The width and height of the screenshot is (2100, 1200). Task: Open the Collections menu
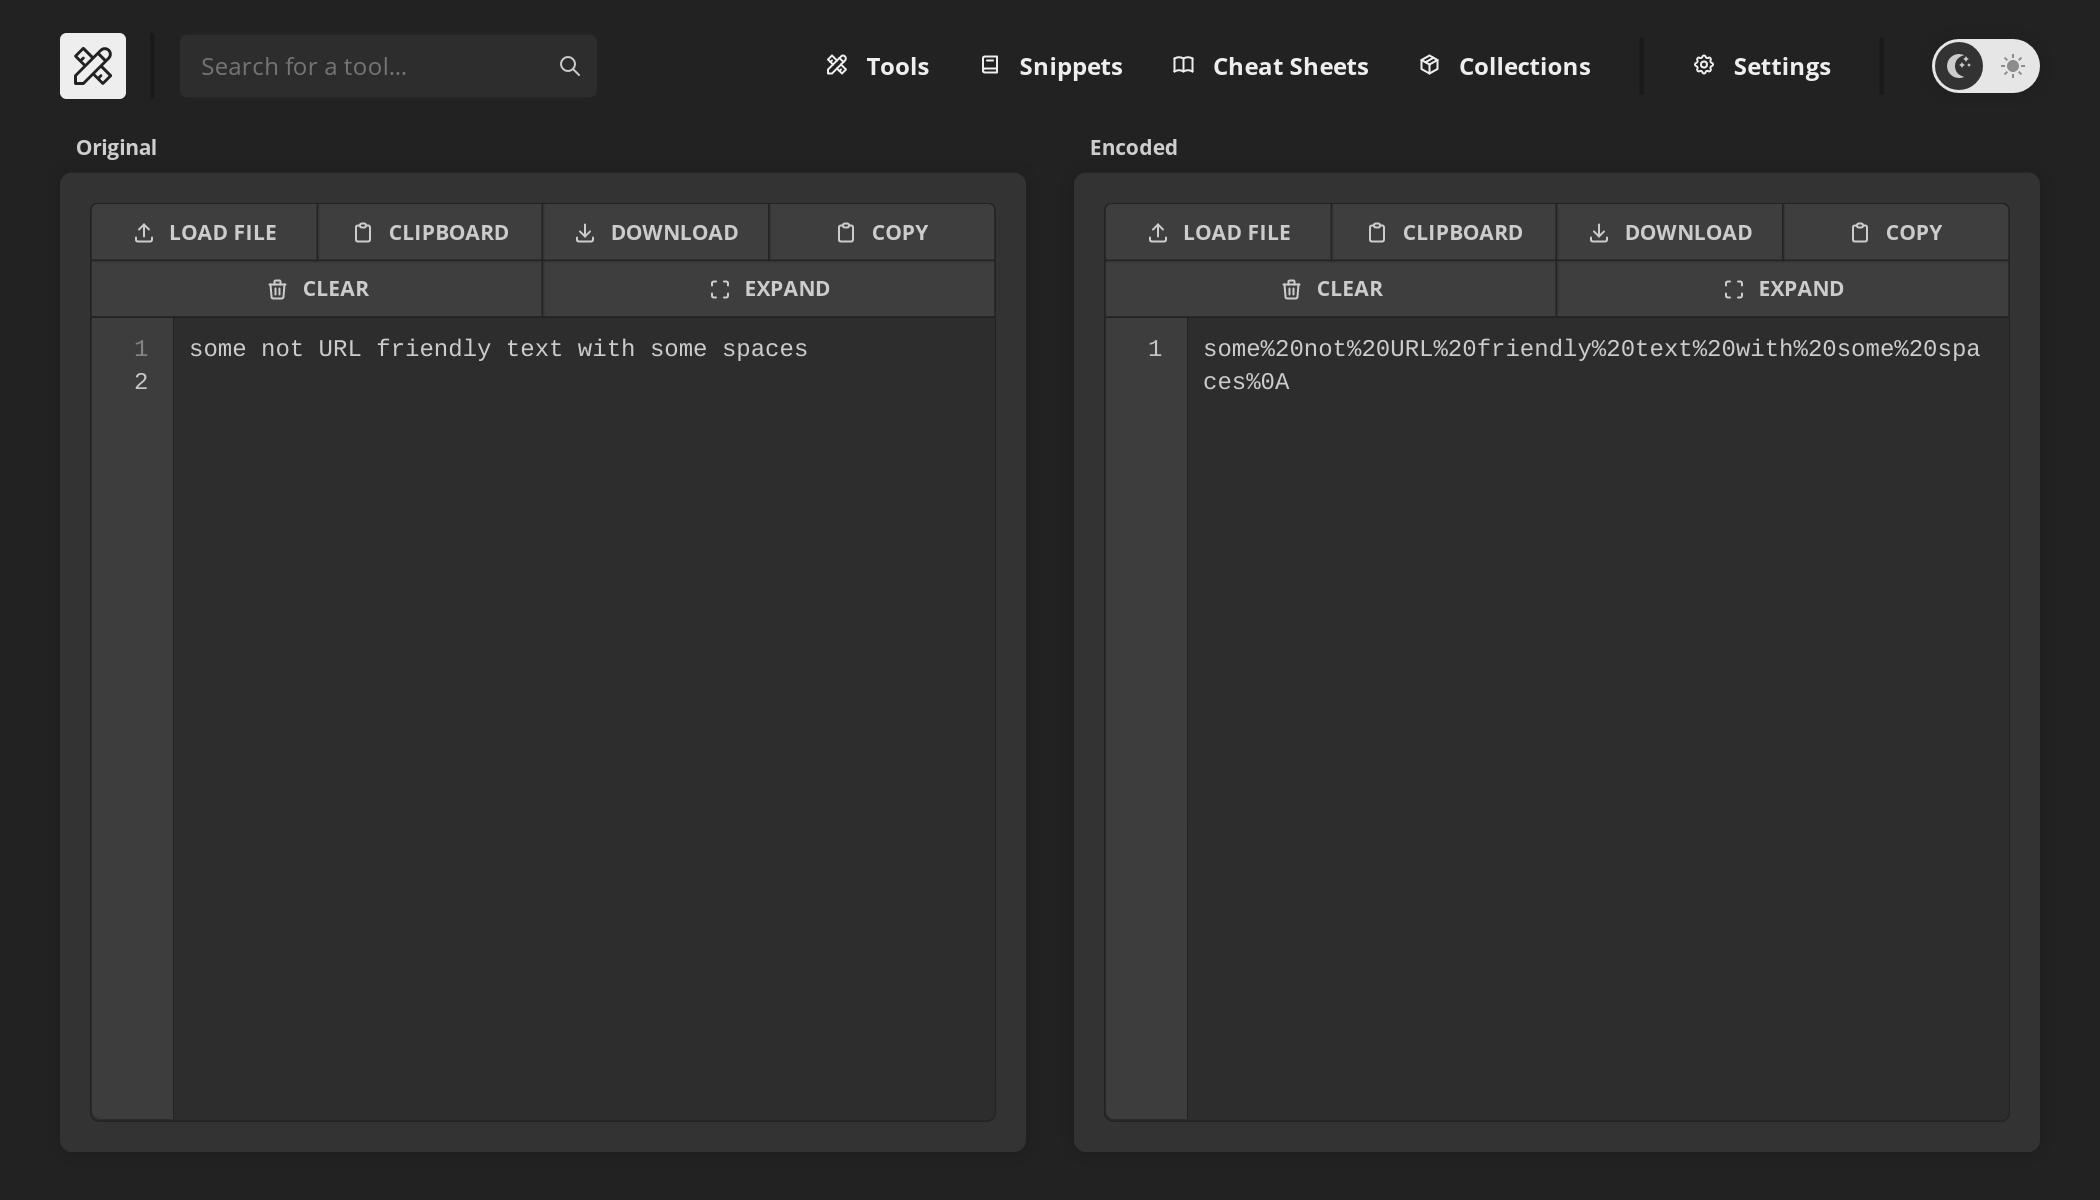[1504, 66]
